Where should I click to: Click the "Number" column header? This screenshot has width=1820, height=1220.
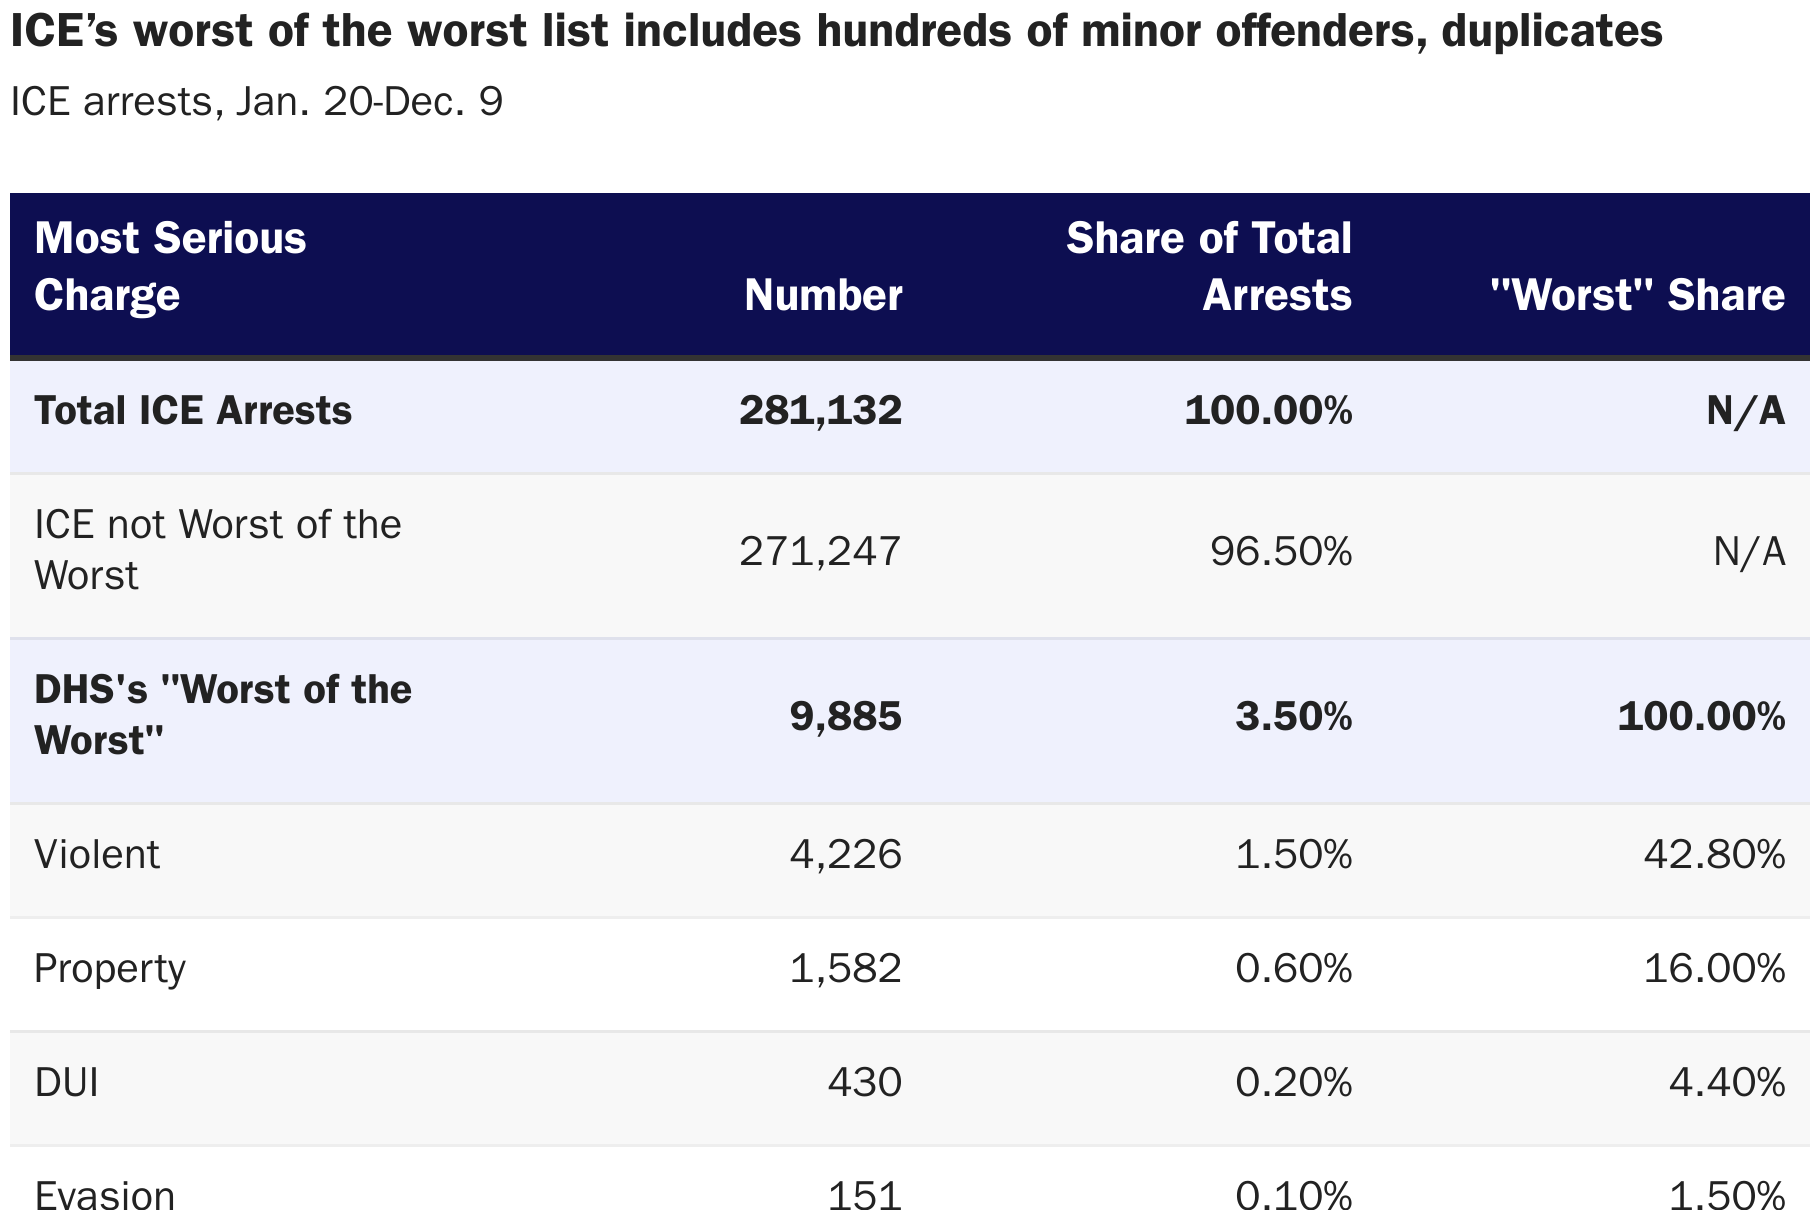[x=823, y=295]
